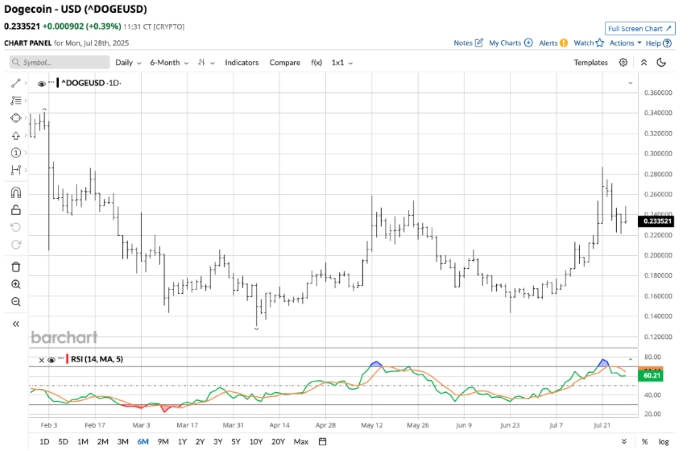Open Indicators menu
The width and height of the screenshot is (700, 451).
[242, 63]
